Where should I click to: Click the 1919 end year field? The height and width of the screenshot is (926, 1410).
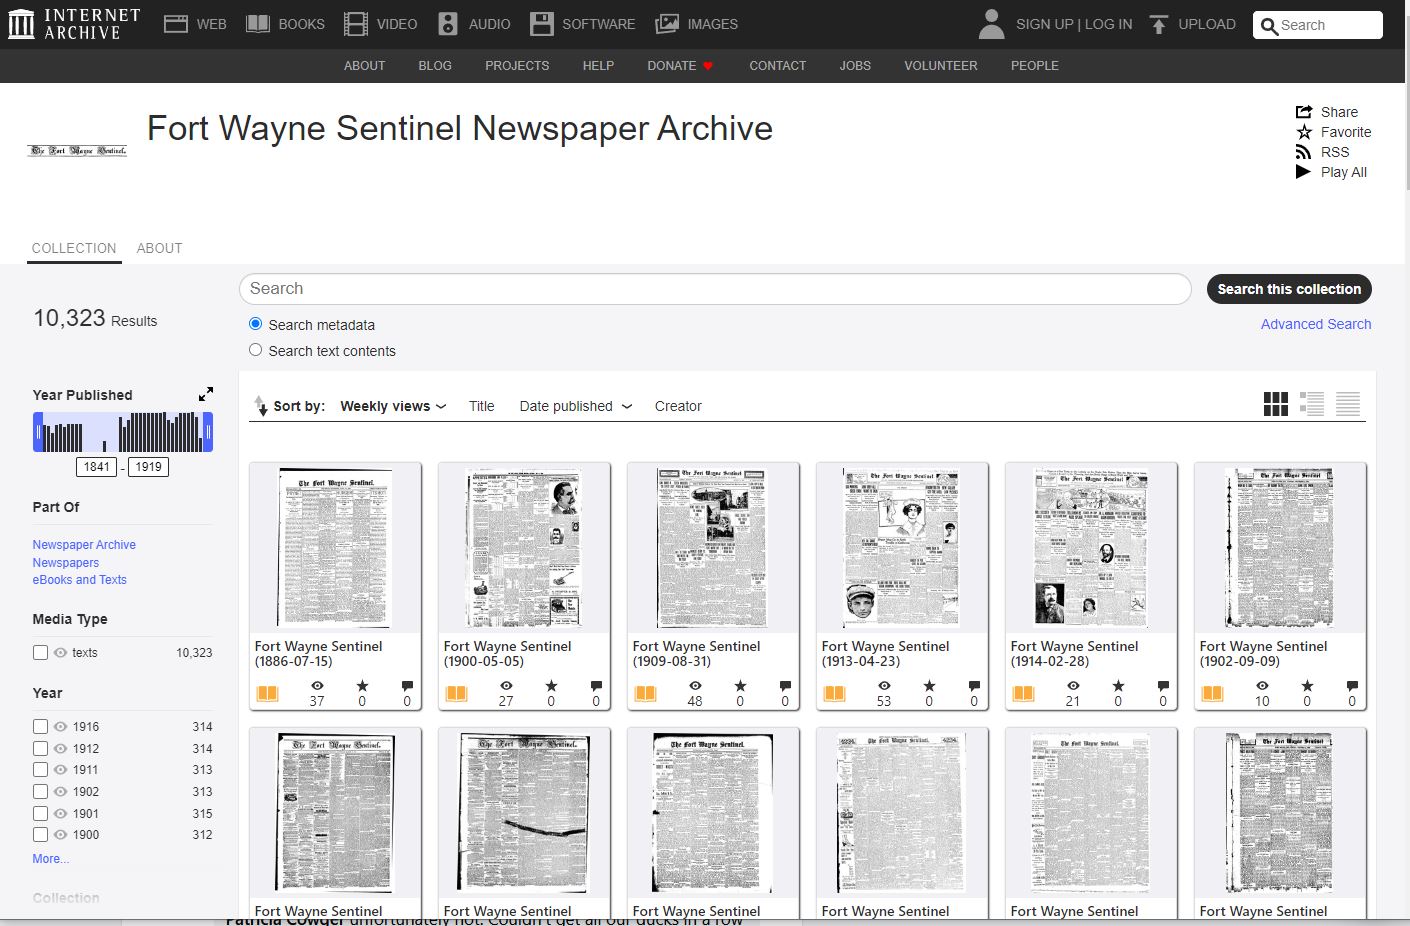[148, 467]
